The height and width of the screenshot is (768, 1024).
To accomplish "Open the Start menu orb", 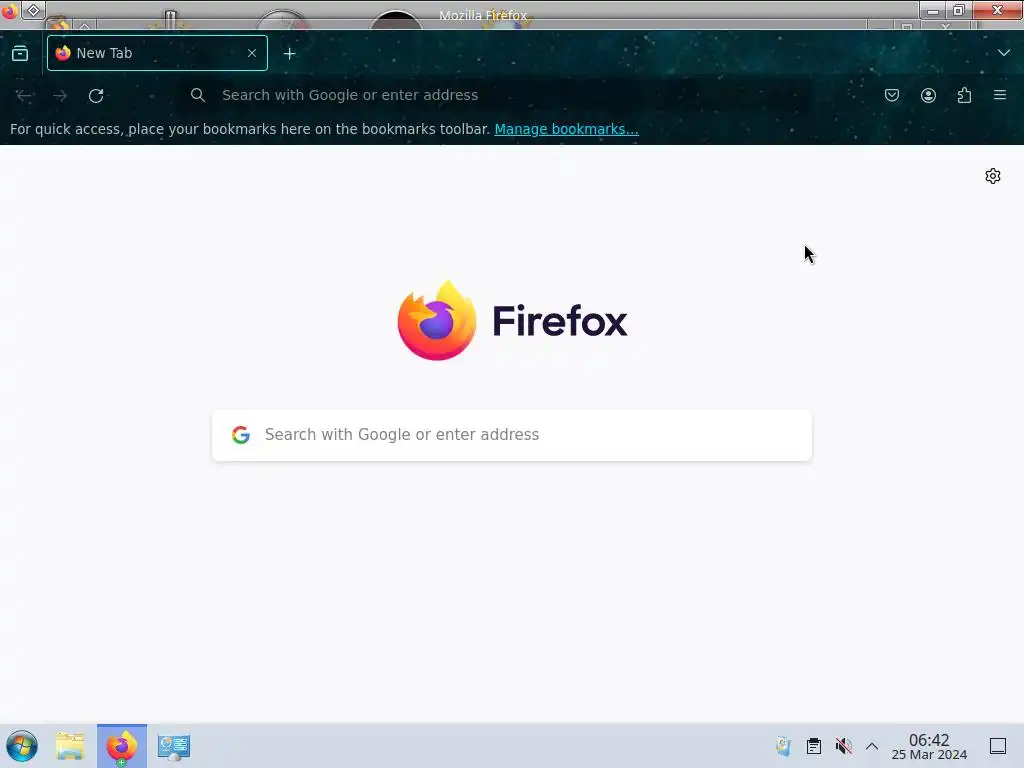I will 22,746.
